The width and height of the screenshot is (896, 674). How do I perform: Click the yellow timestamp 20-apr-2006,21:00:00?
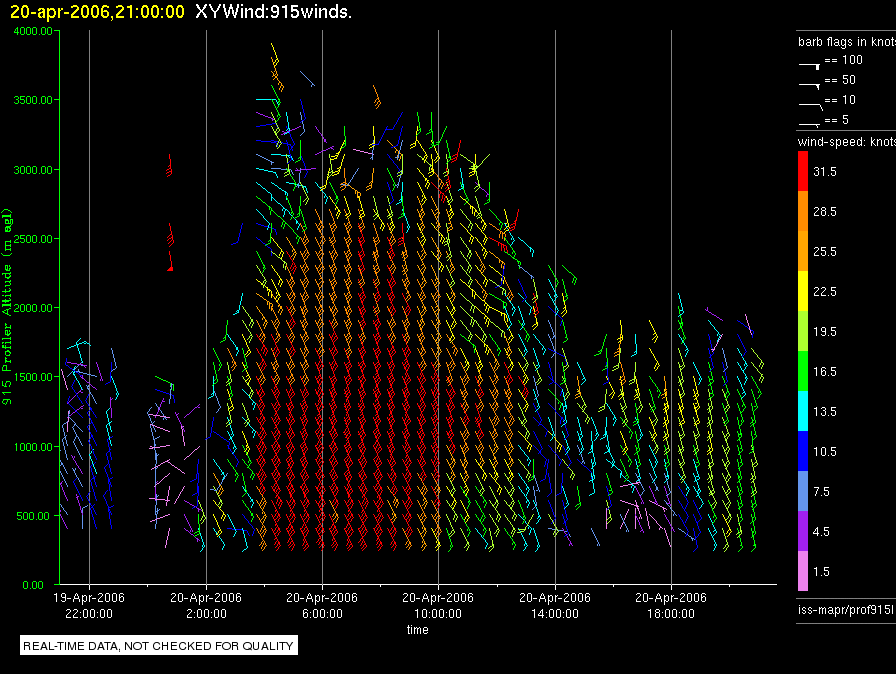[x=97, y=11]
